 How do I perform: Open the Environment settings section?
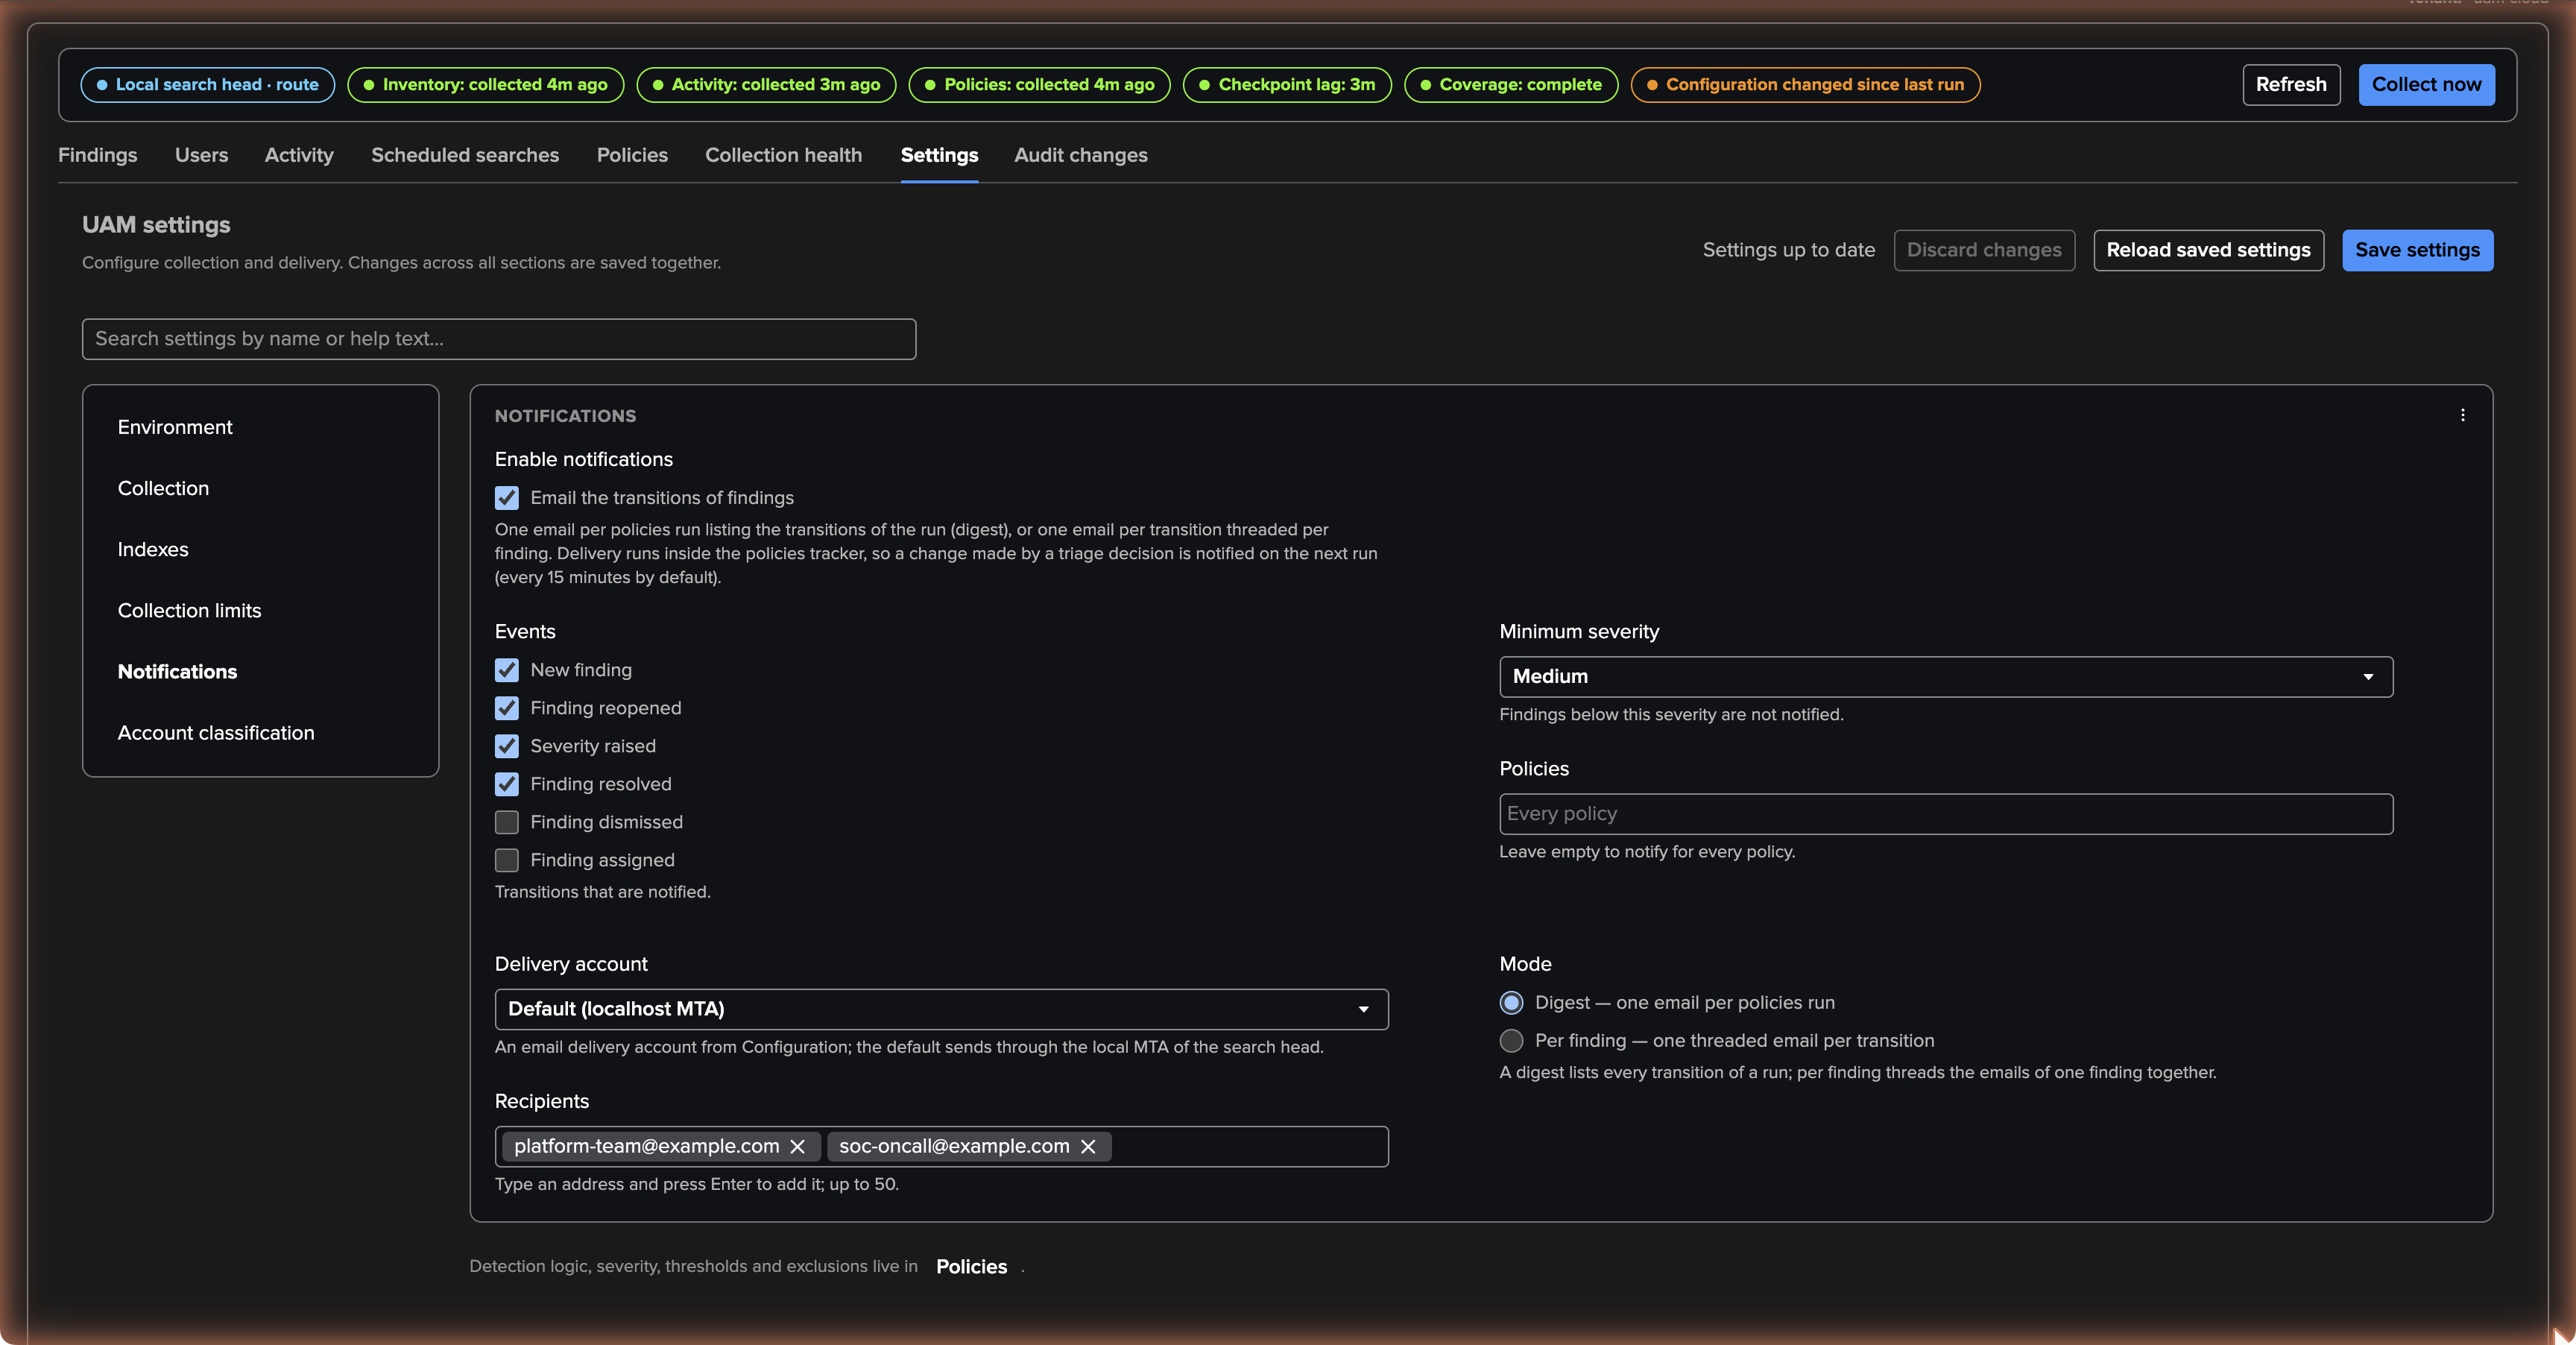point(175,427)
